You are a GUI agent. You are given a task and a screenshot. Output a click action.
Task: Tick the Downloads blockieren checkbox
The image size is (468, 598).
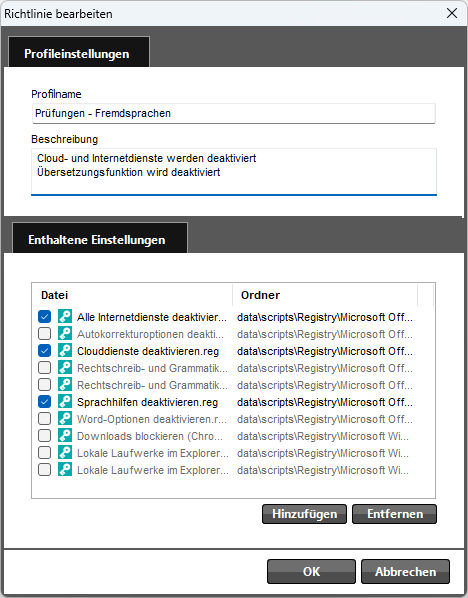[45, 436]
